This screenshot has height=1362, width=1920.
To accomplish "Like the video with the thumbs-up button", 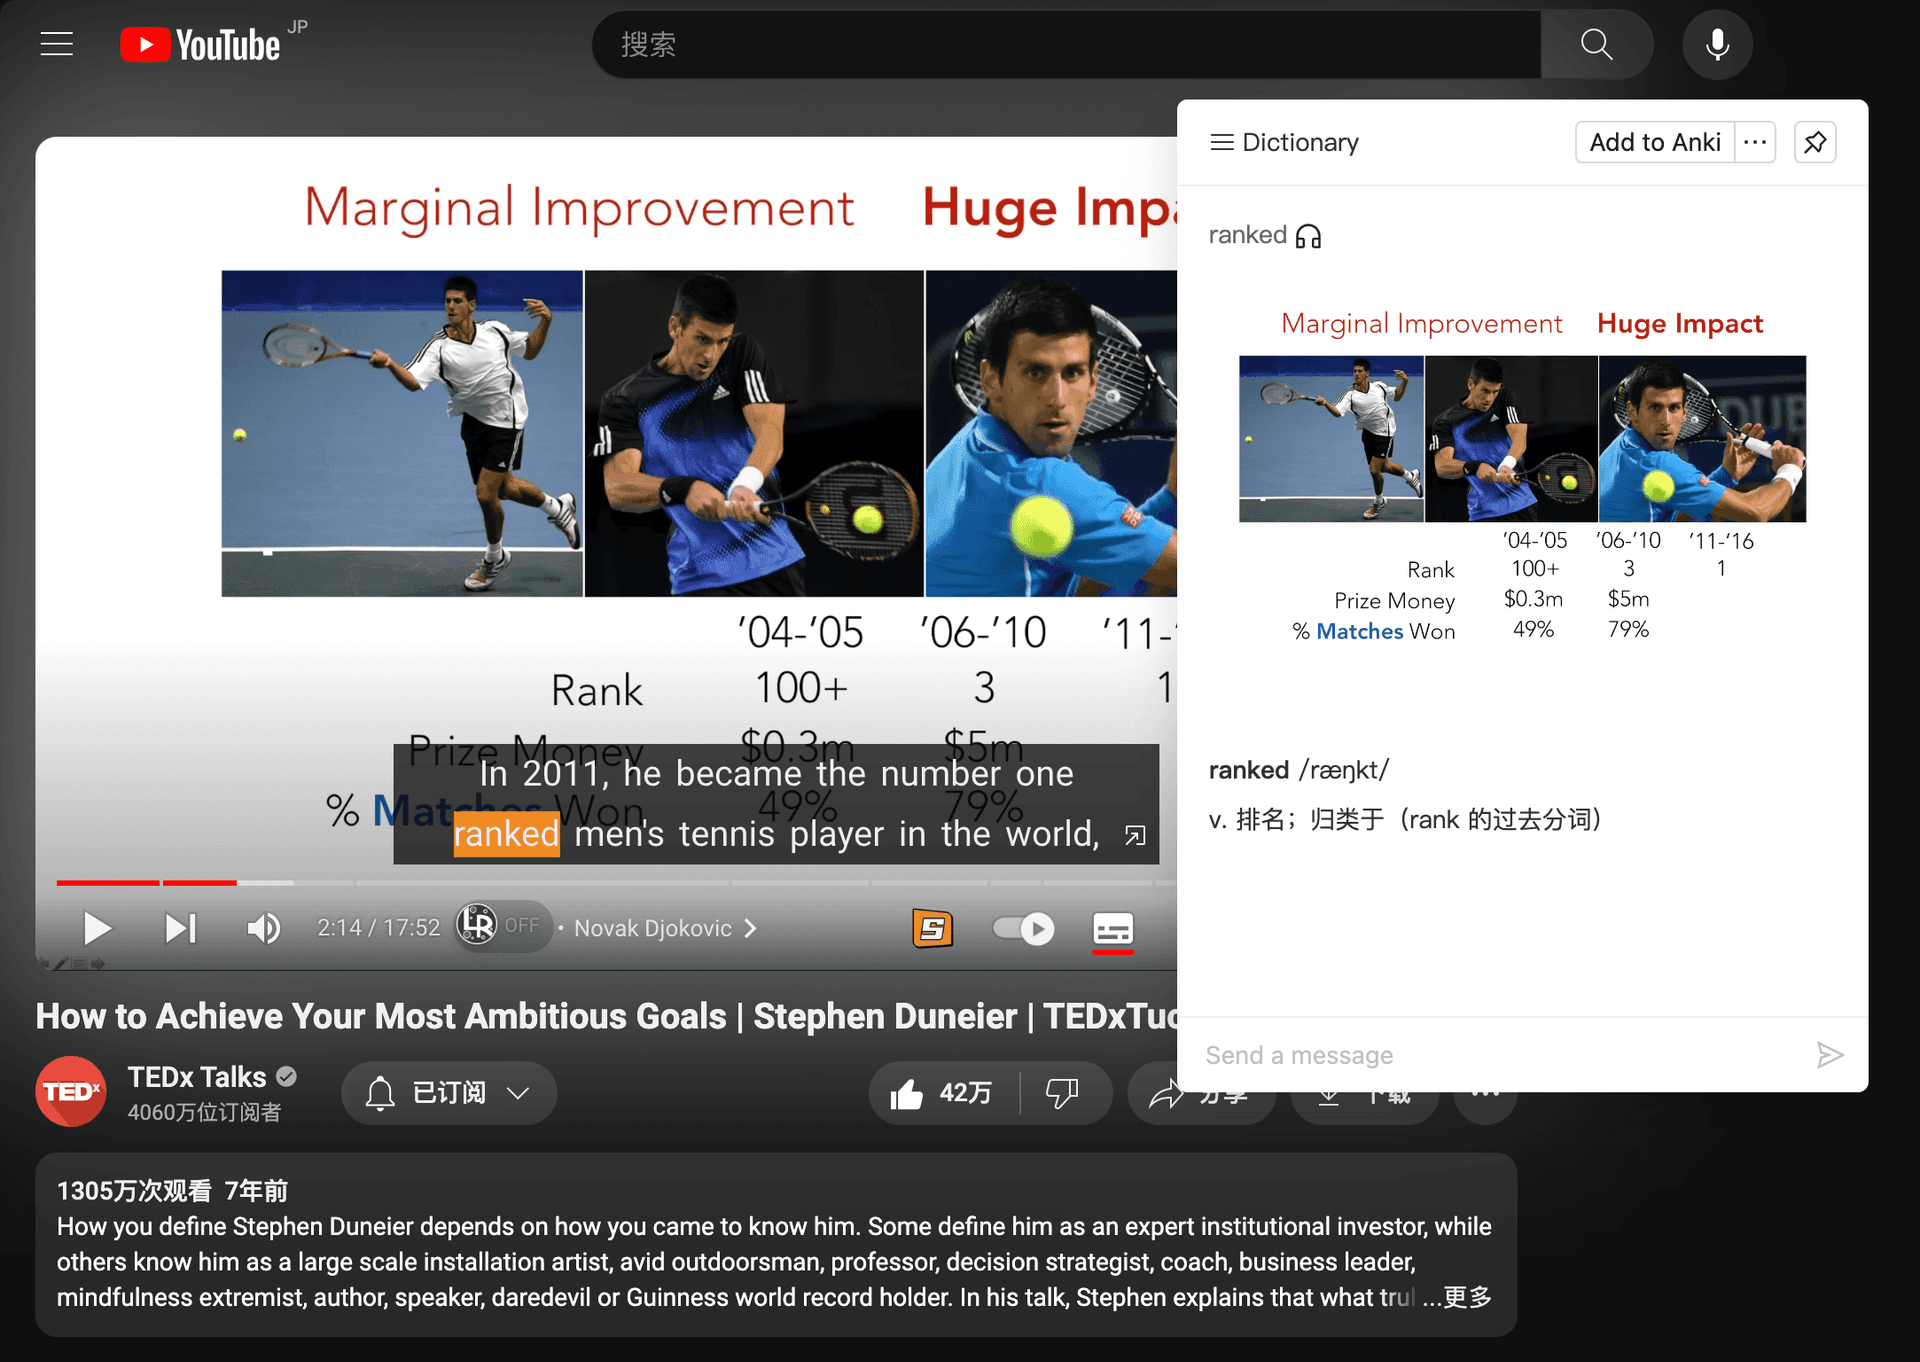I will pos(943,1093).
